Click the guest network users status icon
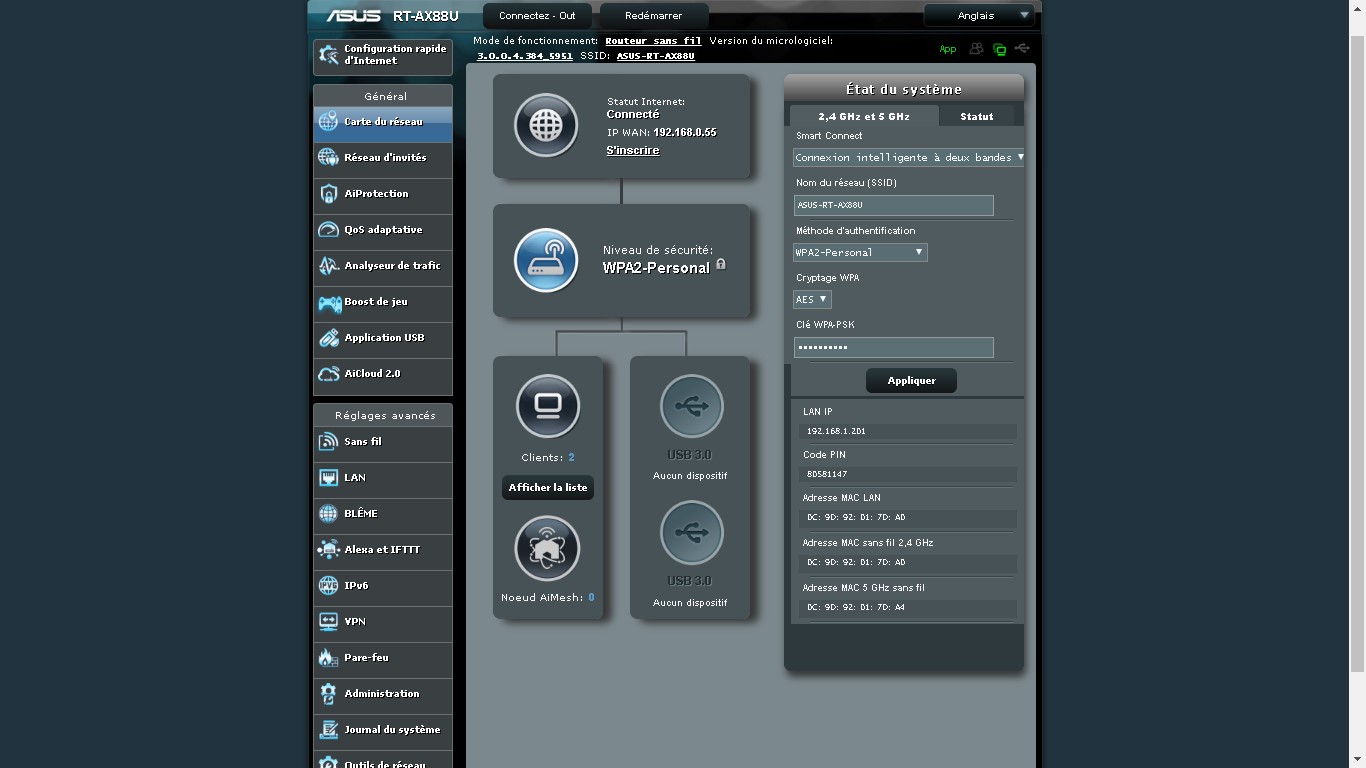This screenshot has width=1366, height=768. [x=976, y=49]
